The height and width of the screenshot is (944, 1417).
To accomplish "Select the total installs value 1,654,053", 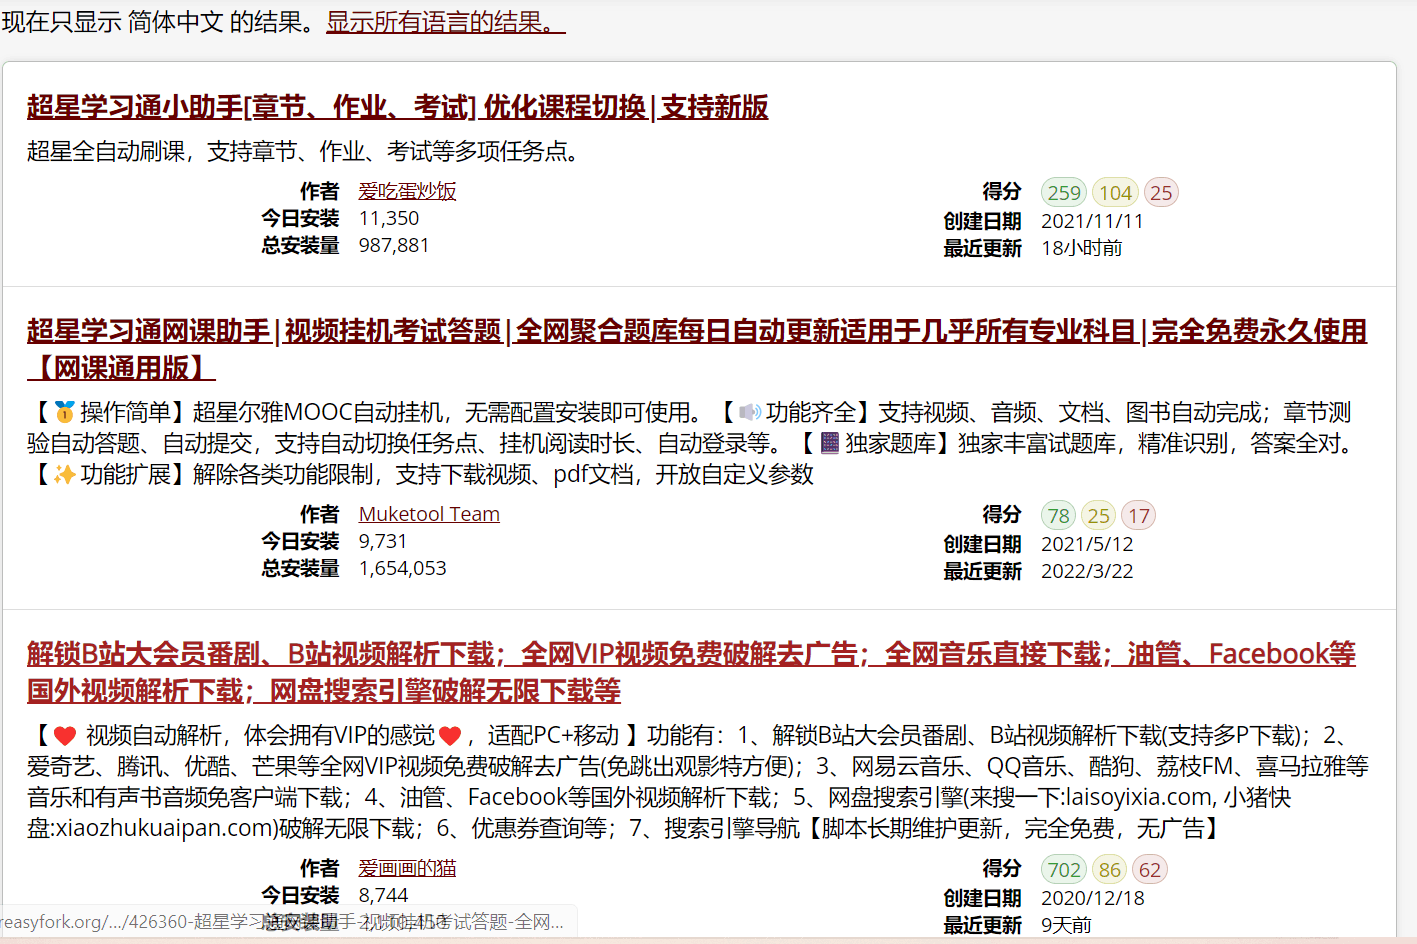I will tap(403, 568).
